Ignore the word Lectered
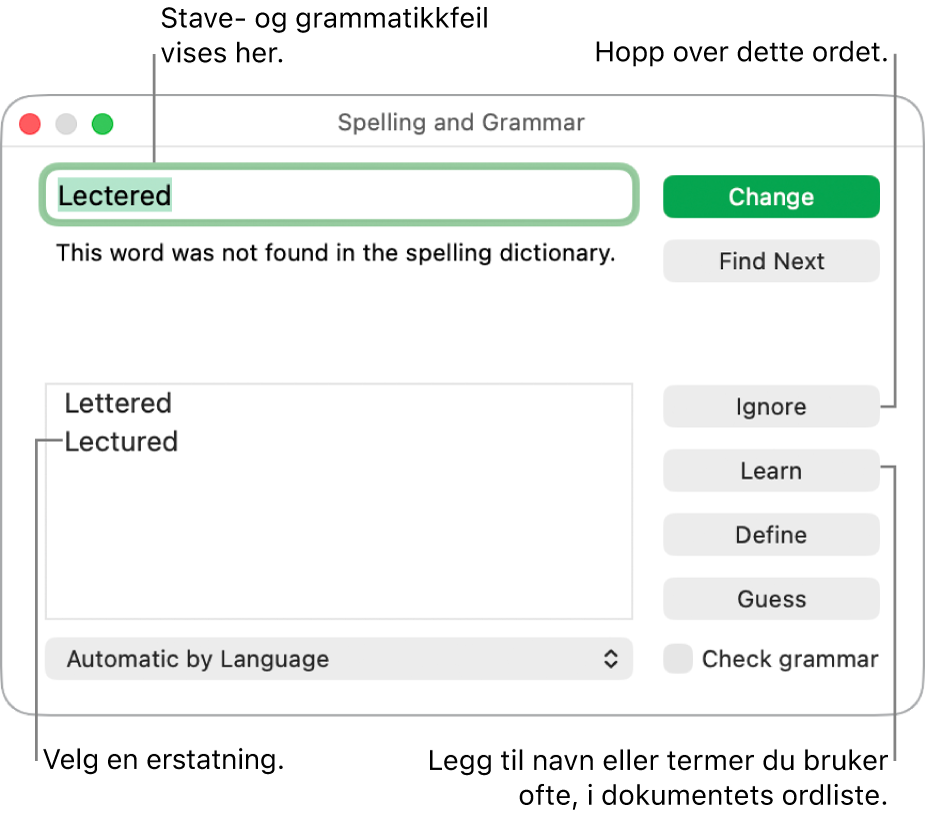926x817 pixels. (x=771, y=407)
